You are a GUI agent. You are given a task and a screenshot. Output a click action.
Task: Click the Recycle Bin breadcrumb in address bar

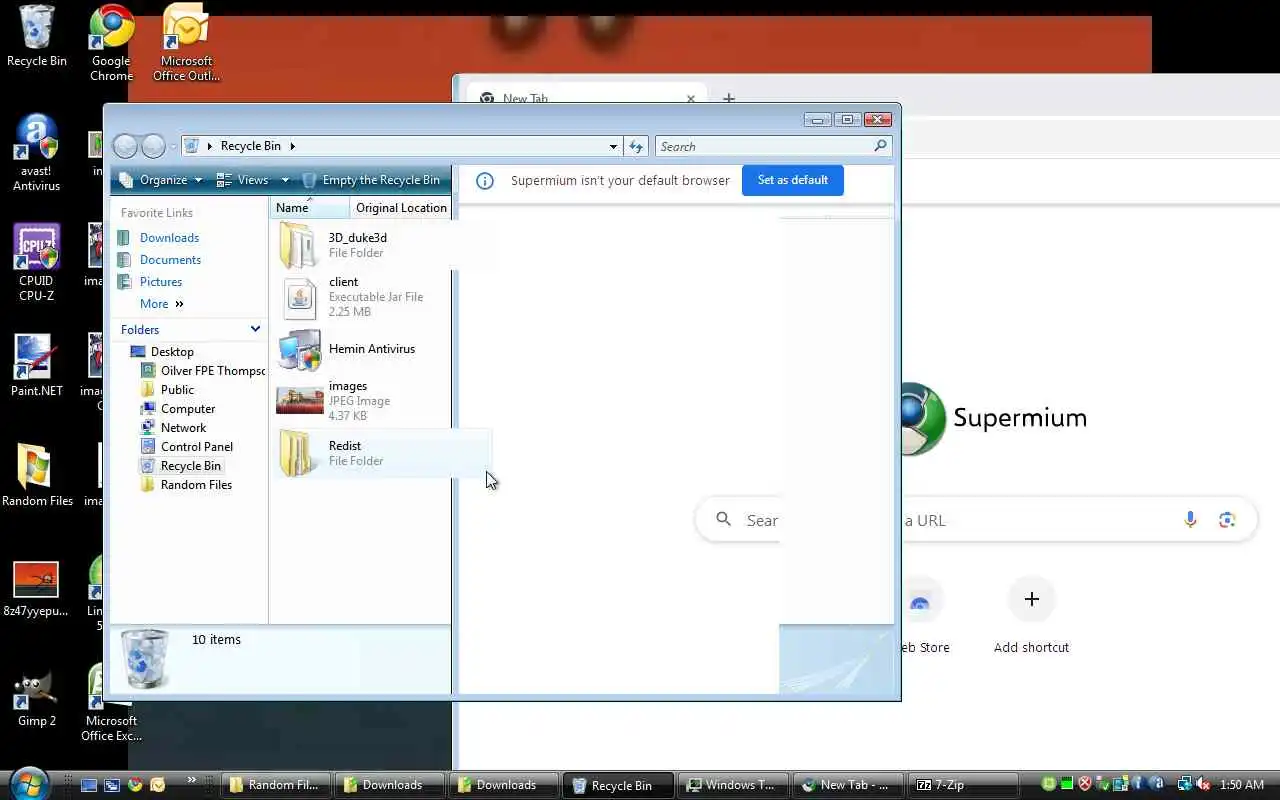pyautogui.click(x=250, y=146)
